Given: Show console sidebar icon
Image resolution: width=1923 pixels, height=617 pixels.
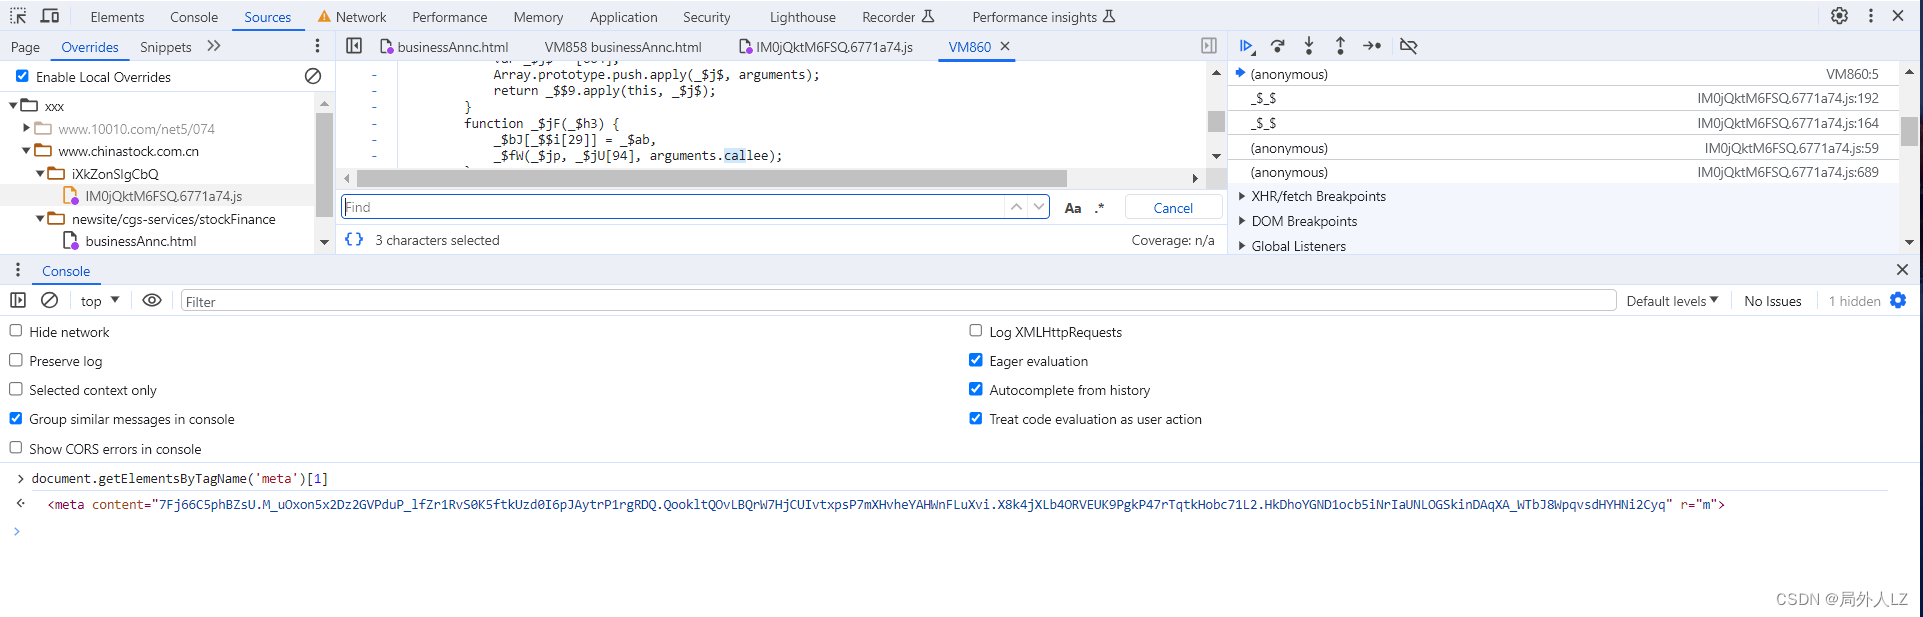Looking at the screenshot, I should (x=18, y=300).
